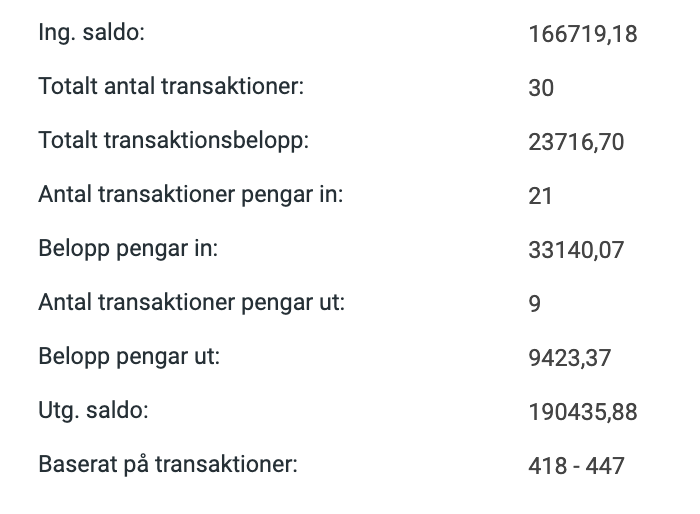Click the 'Baserat på transaktioner:' label
The height and width of the screenshot is (514, 700).
[168, 464]
